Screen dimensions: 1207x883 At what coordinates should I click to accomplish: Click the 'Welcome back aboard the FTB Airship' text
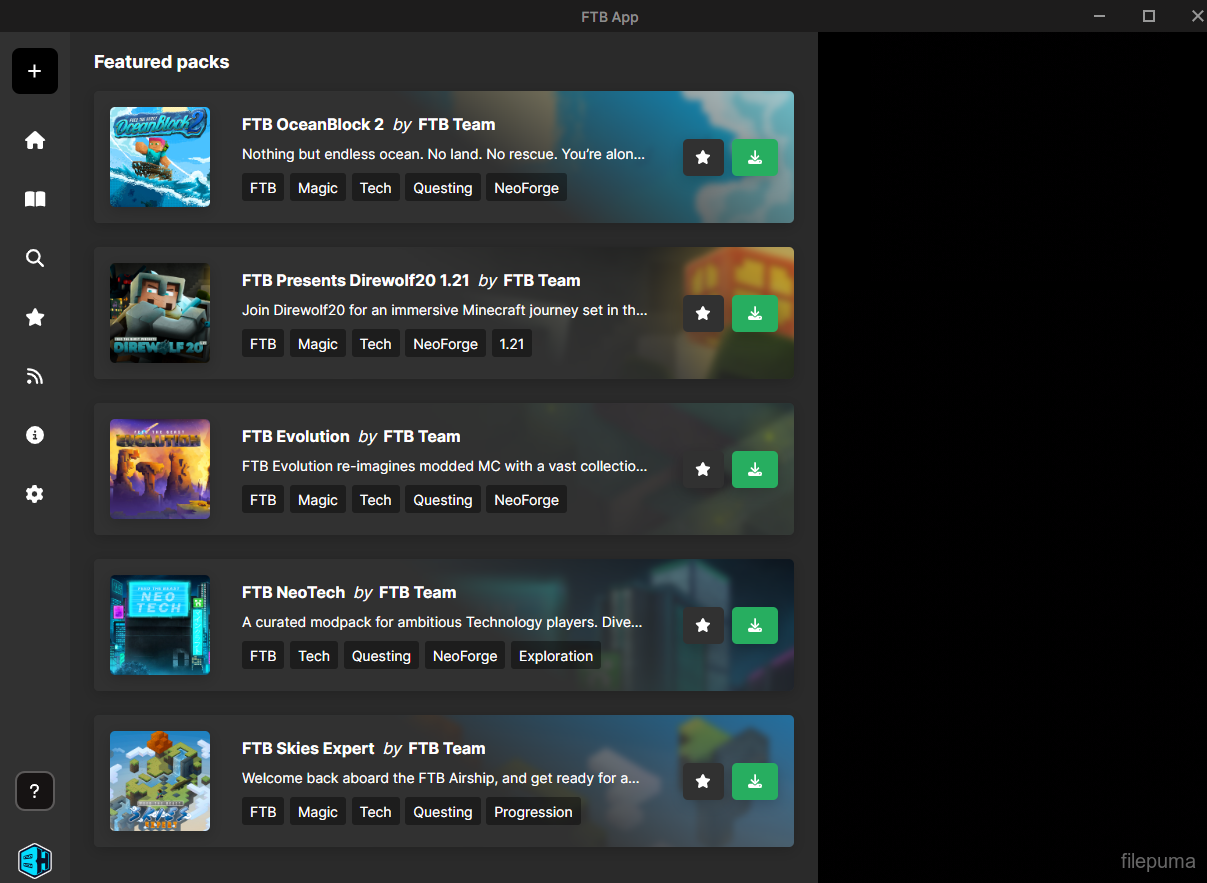click(441, 778)
